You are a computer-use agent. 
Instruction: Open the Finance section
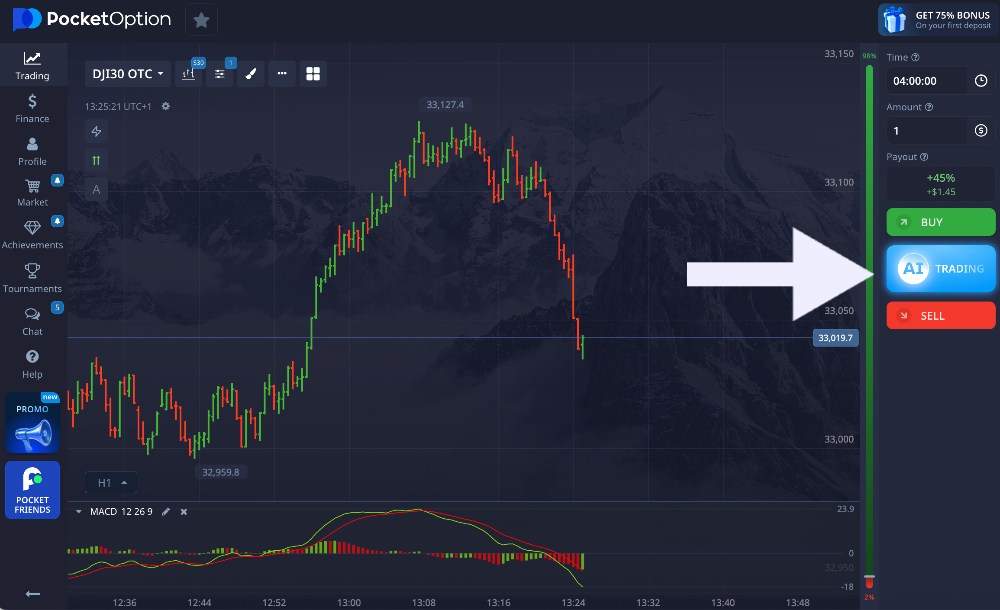[x=32, y=107]
